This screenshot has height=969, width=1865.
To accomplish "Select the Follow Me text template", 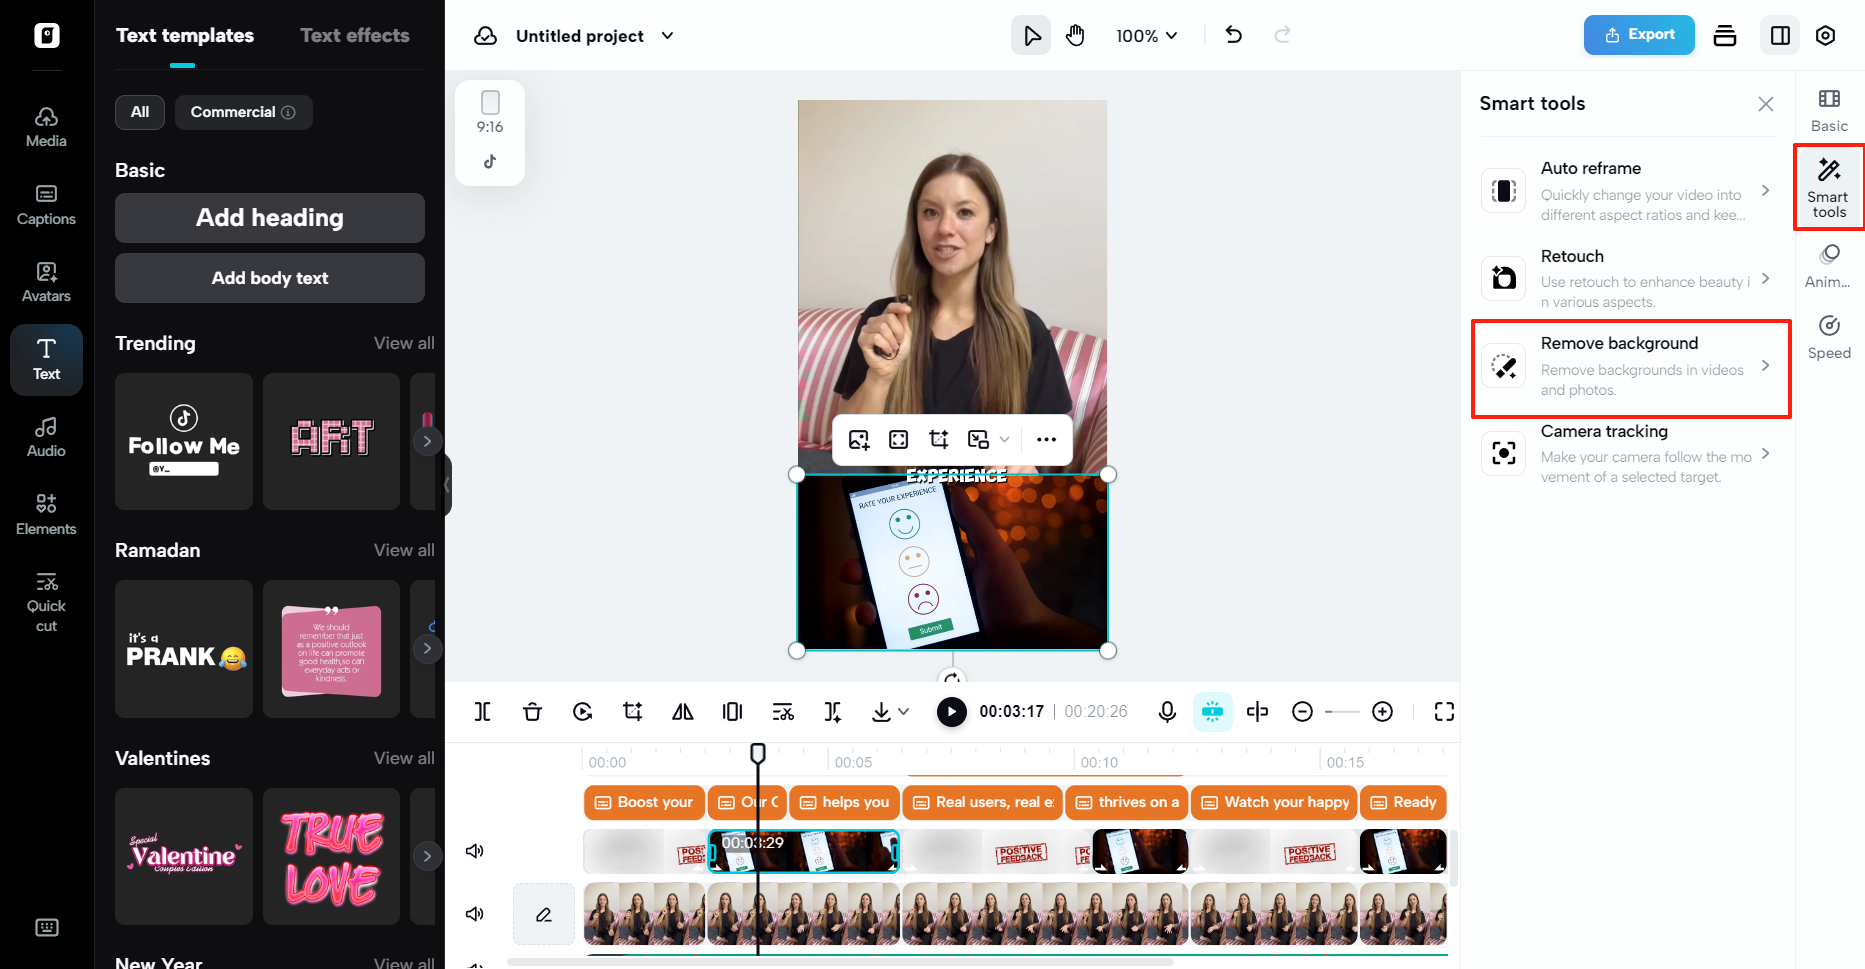I will click(x=184, y=441).
